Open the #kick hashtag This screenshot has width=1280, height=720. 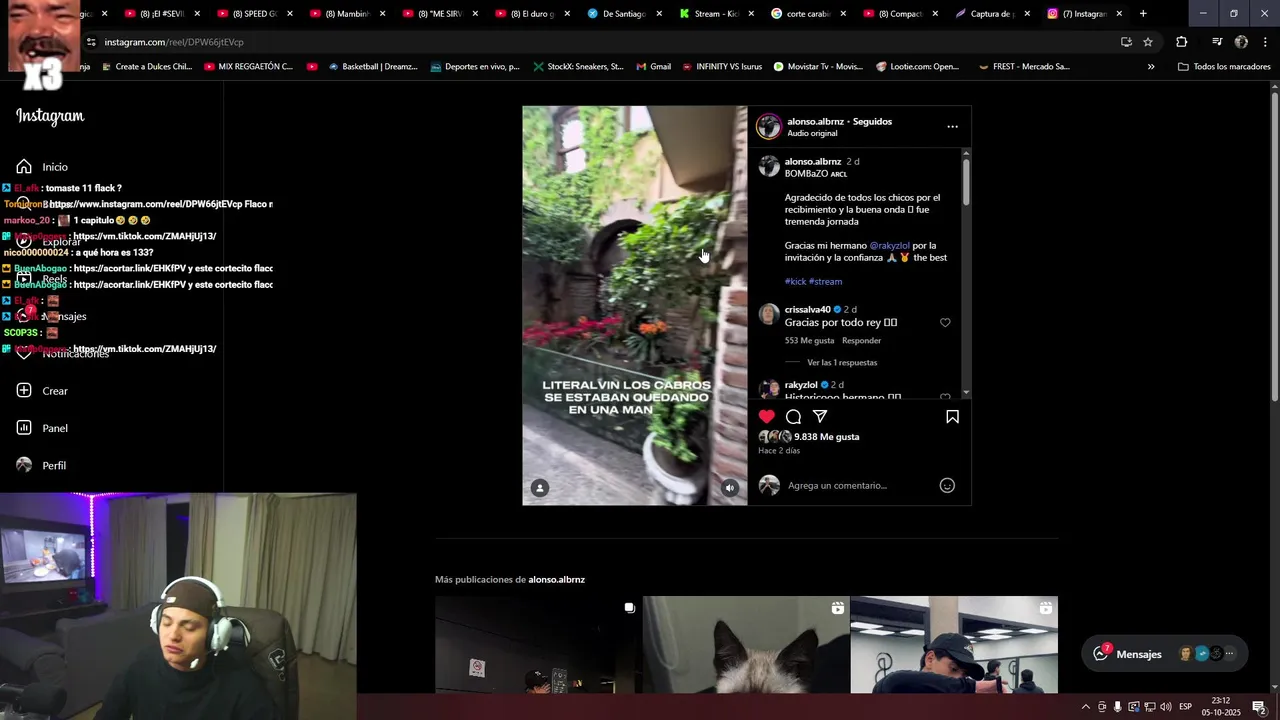795,281
